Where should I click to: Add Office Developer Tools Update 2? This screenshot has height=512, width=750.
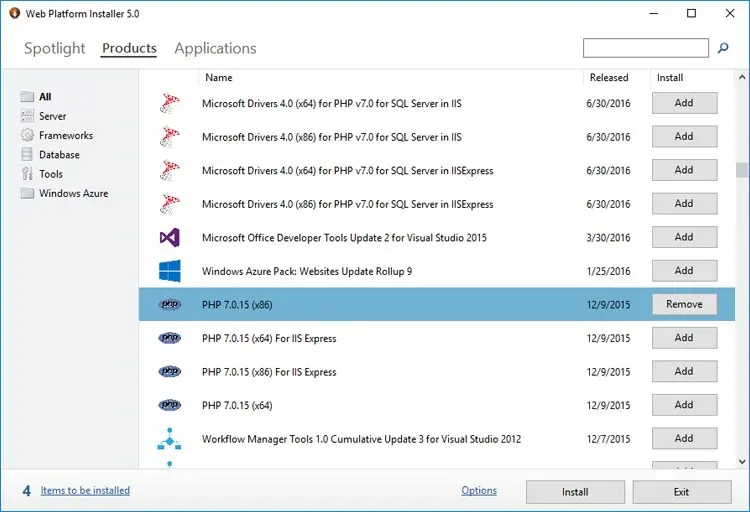[684, 237]
